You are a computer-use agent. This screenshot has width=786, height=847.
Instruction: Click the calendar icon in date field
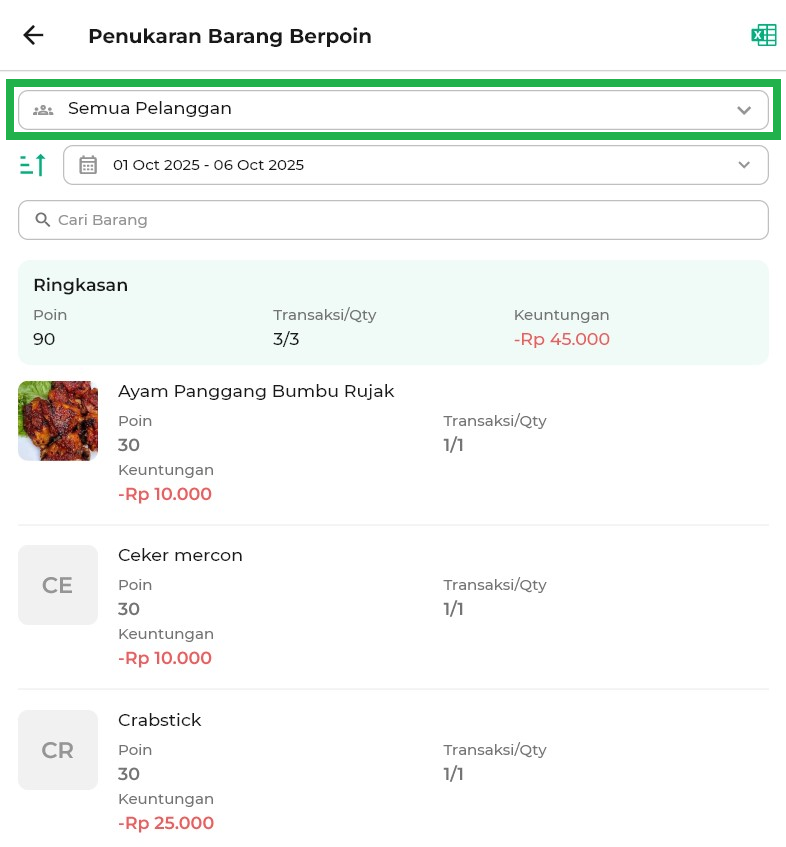click(88, 165)
